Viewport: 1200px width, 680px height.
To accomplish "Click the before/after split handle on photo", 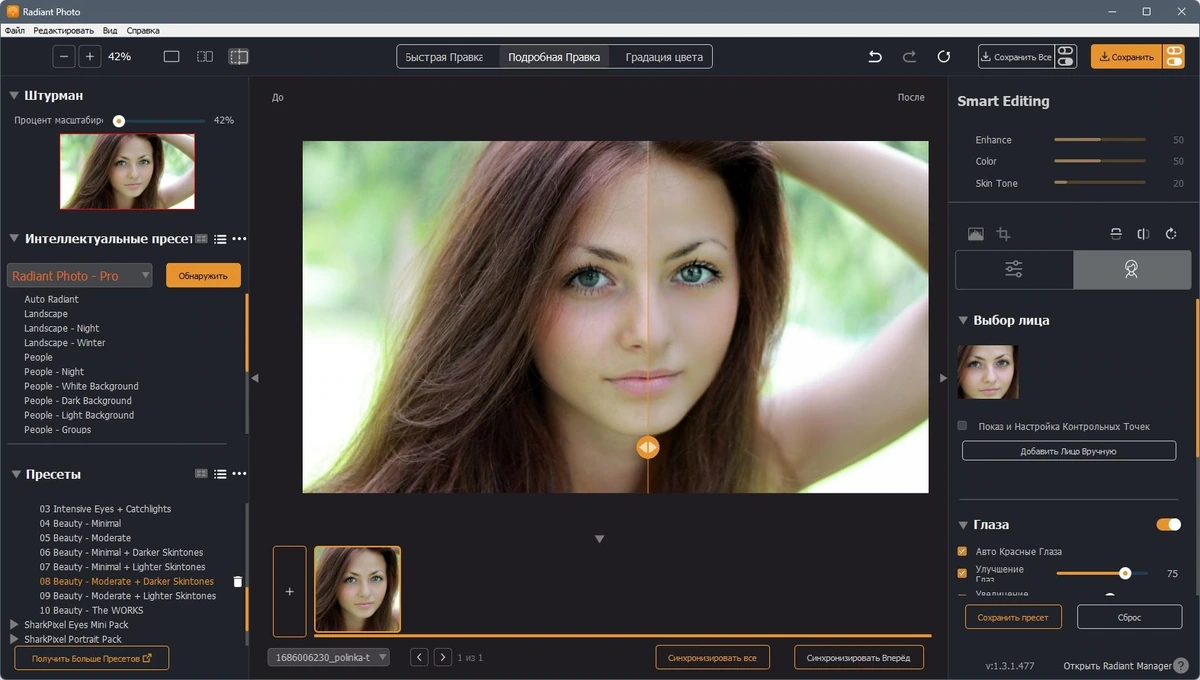I will pos(648,447).
